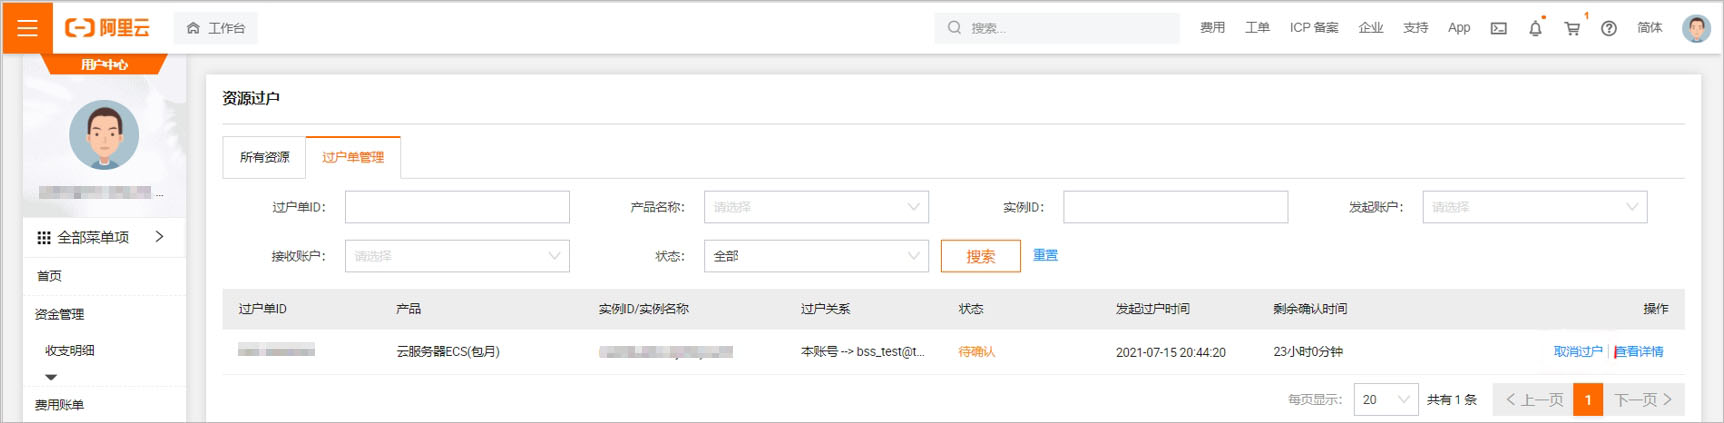Open the account avatar in header
The height and width of the screenshot is (423, 1724).
[x=1696, y=28]
